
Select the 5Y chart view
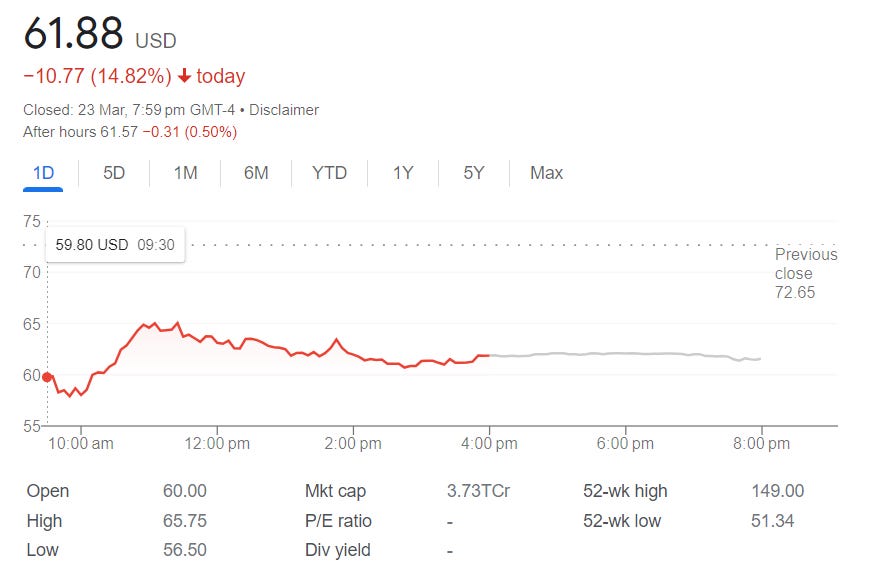472,173
